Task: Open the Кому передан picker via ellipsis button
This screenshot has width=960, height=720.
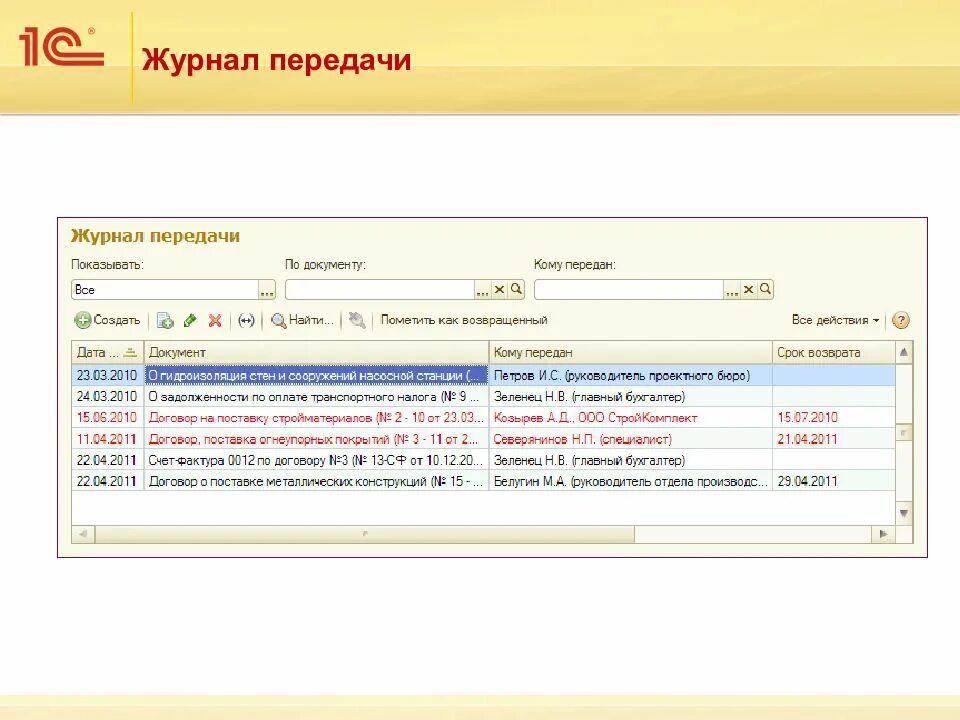Action: [x=731, y=288]
